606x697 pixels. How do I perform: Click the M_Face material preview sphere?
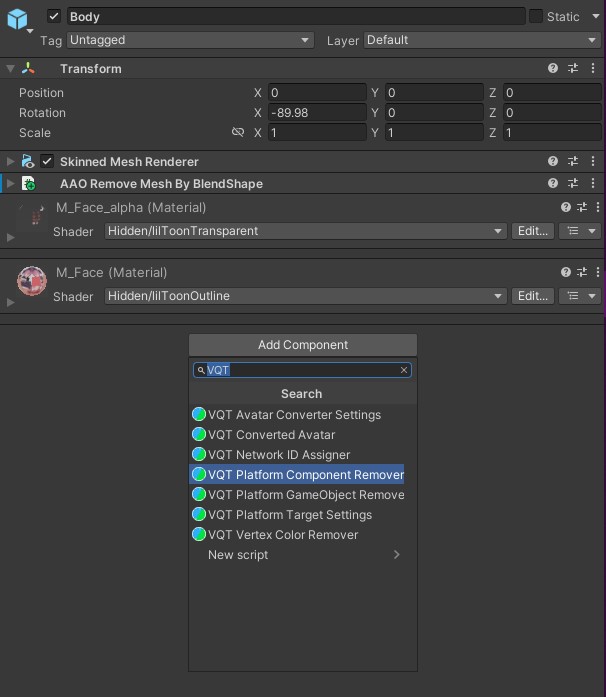pyautogui.click(x=32, y=281)
